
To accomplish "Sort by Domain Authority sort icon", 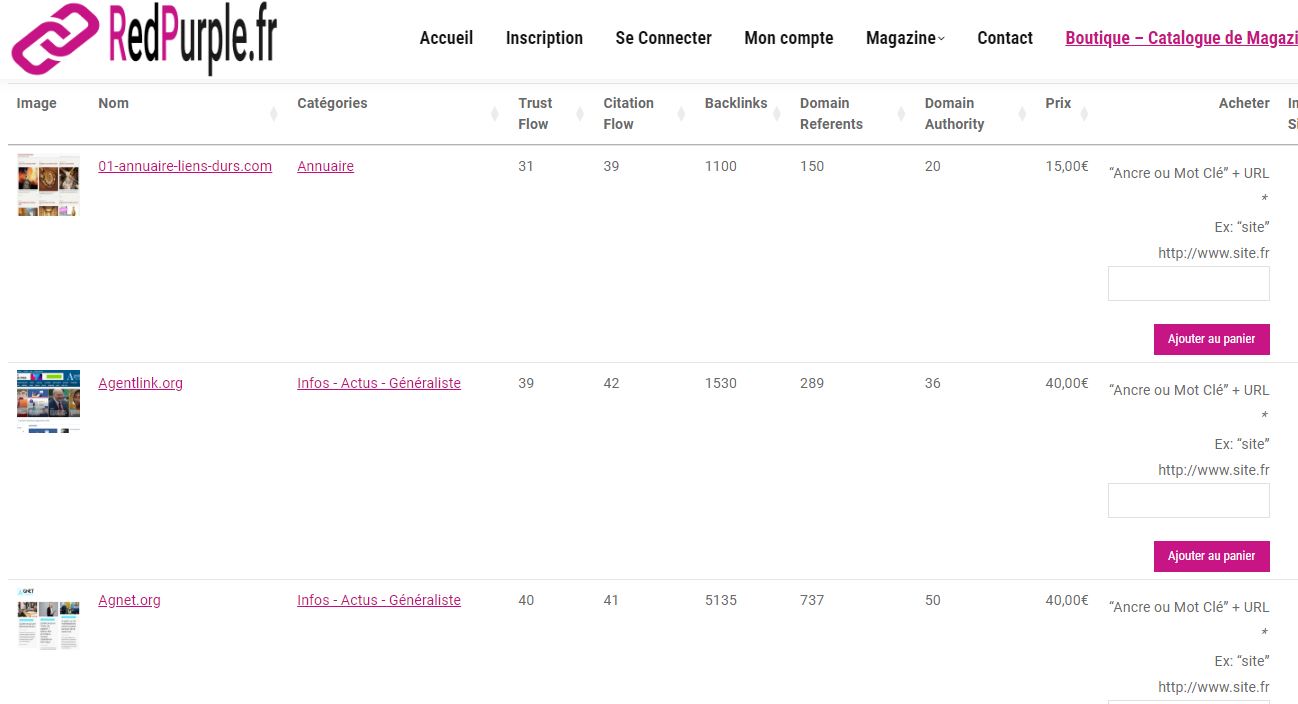I will [x=1022, y=114].
